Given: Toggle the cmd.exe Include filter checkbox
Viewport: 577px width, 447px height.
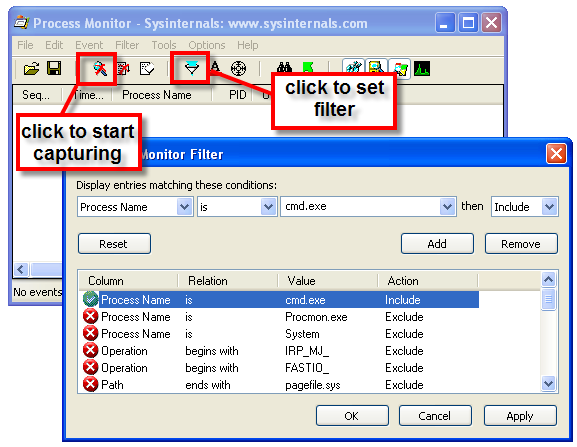Looking at the screenshot, I should (x=90, y=299).
